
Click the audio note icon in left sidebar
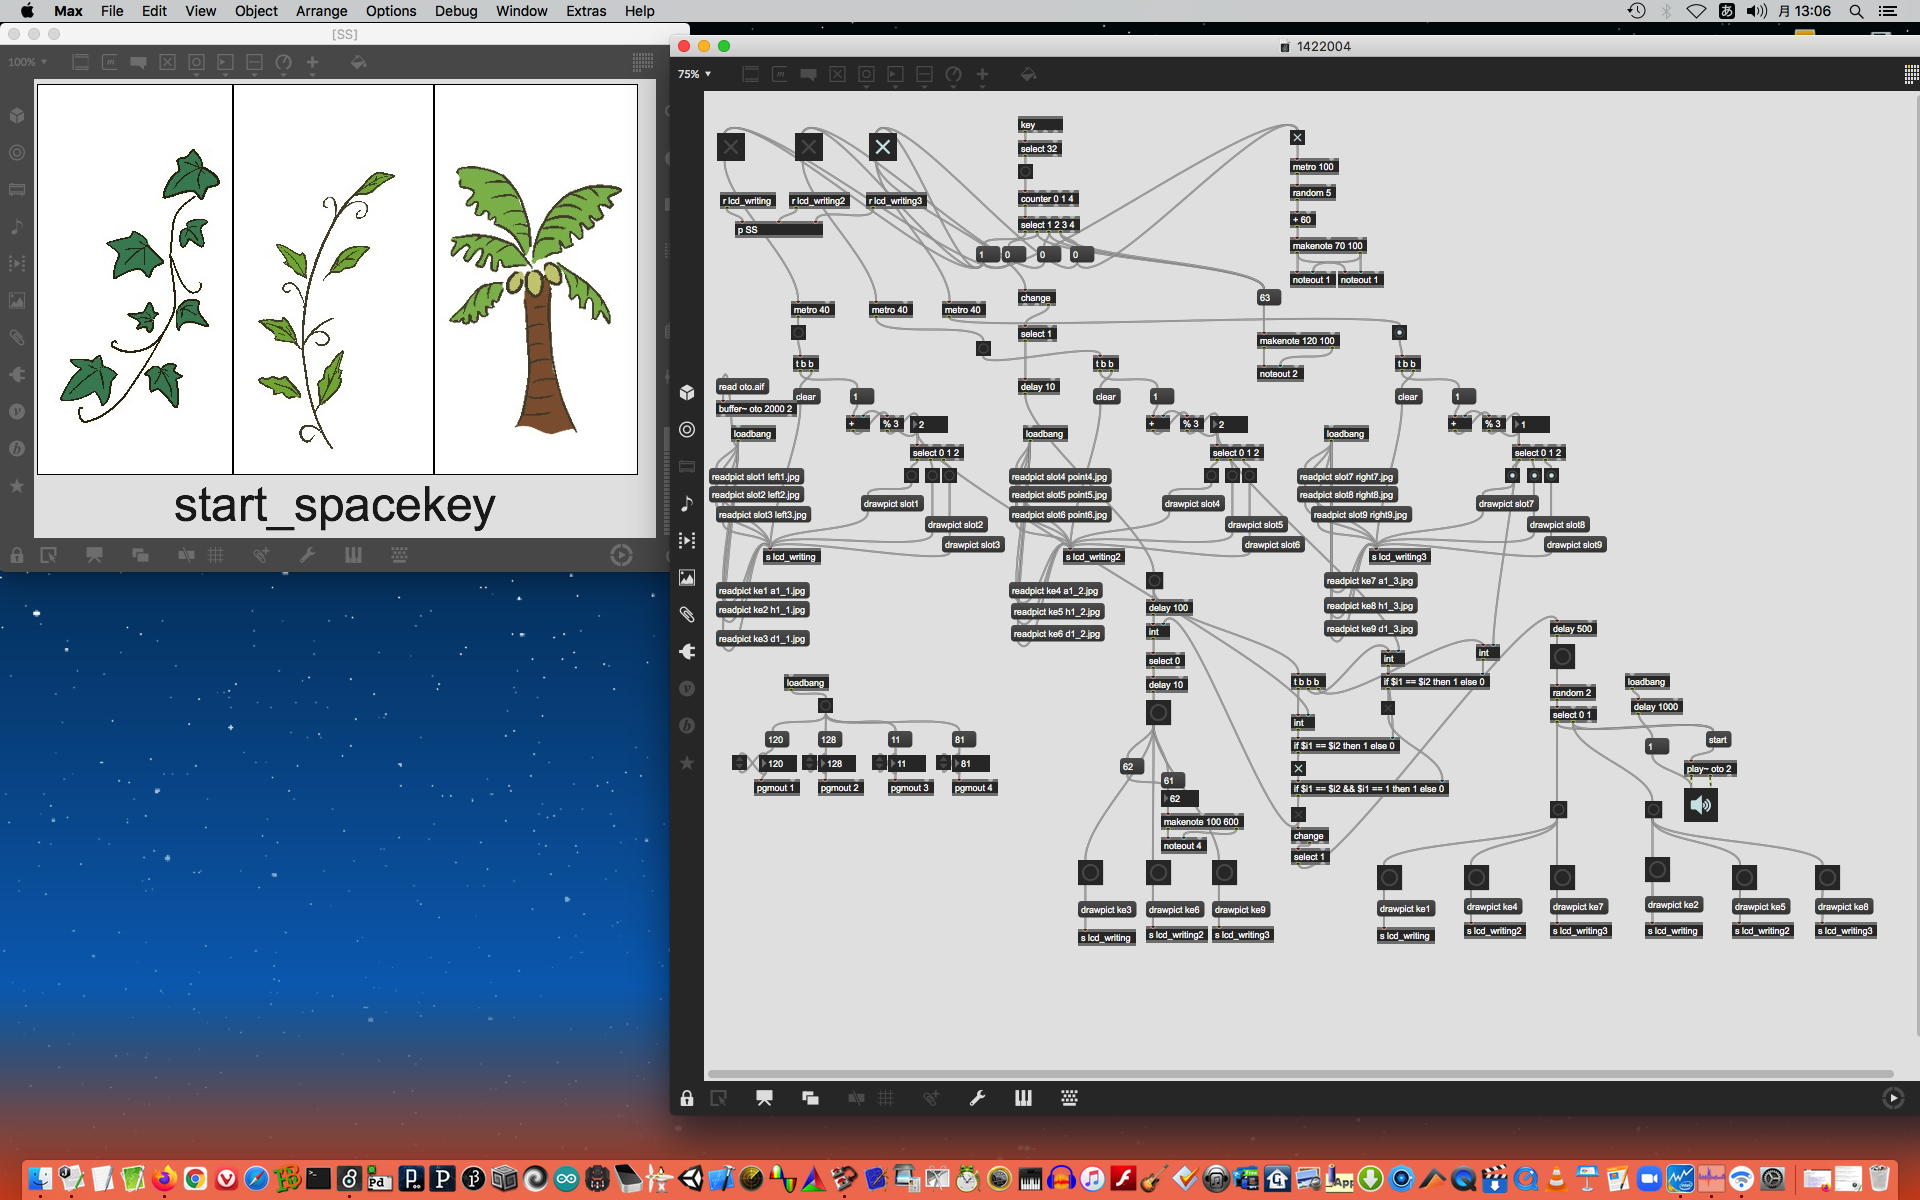tap(687, 503)
